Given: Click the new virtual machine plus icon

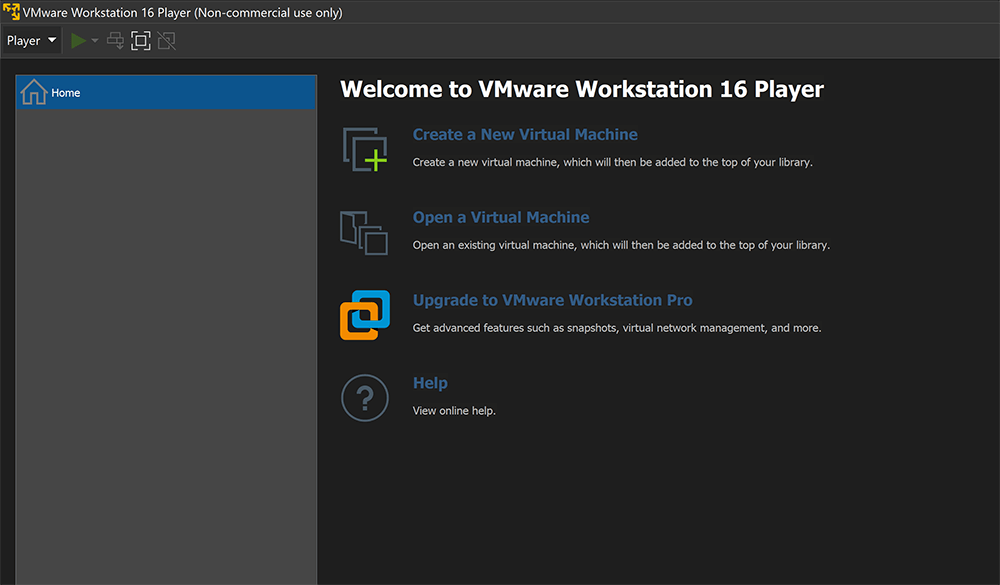Looking at the screenshot, I should 364,149.
